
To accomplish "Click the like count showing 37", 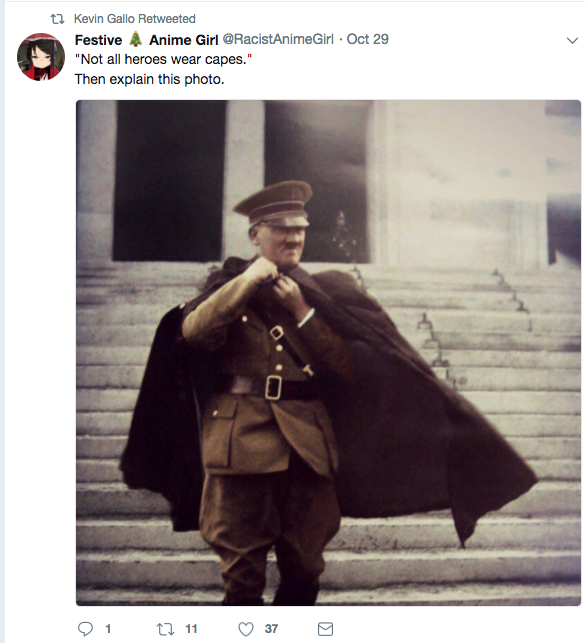I will [x=271, y=629].
